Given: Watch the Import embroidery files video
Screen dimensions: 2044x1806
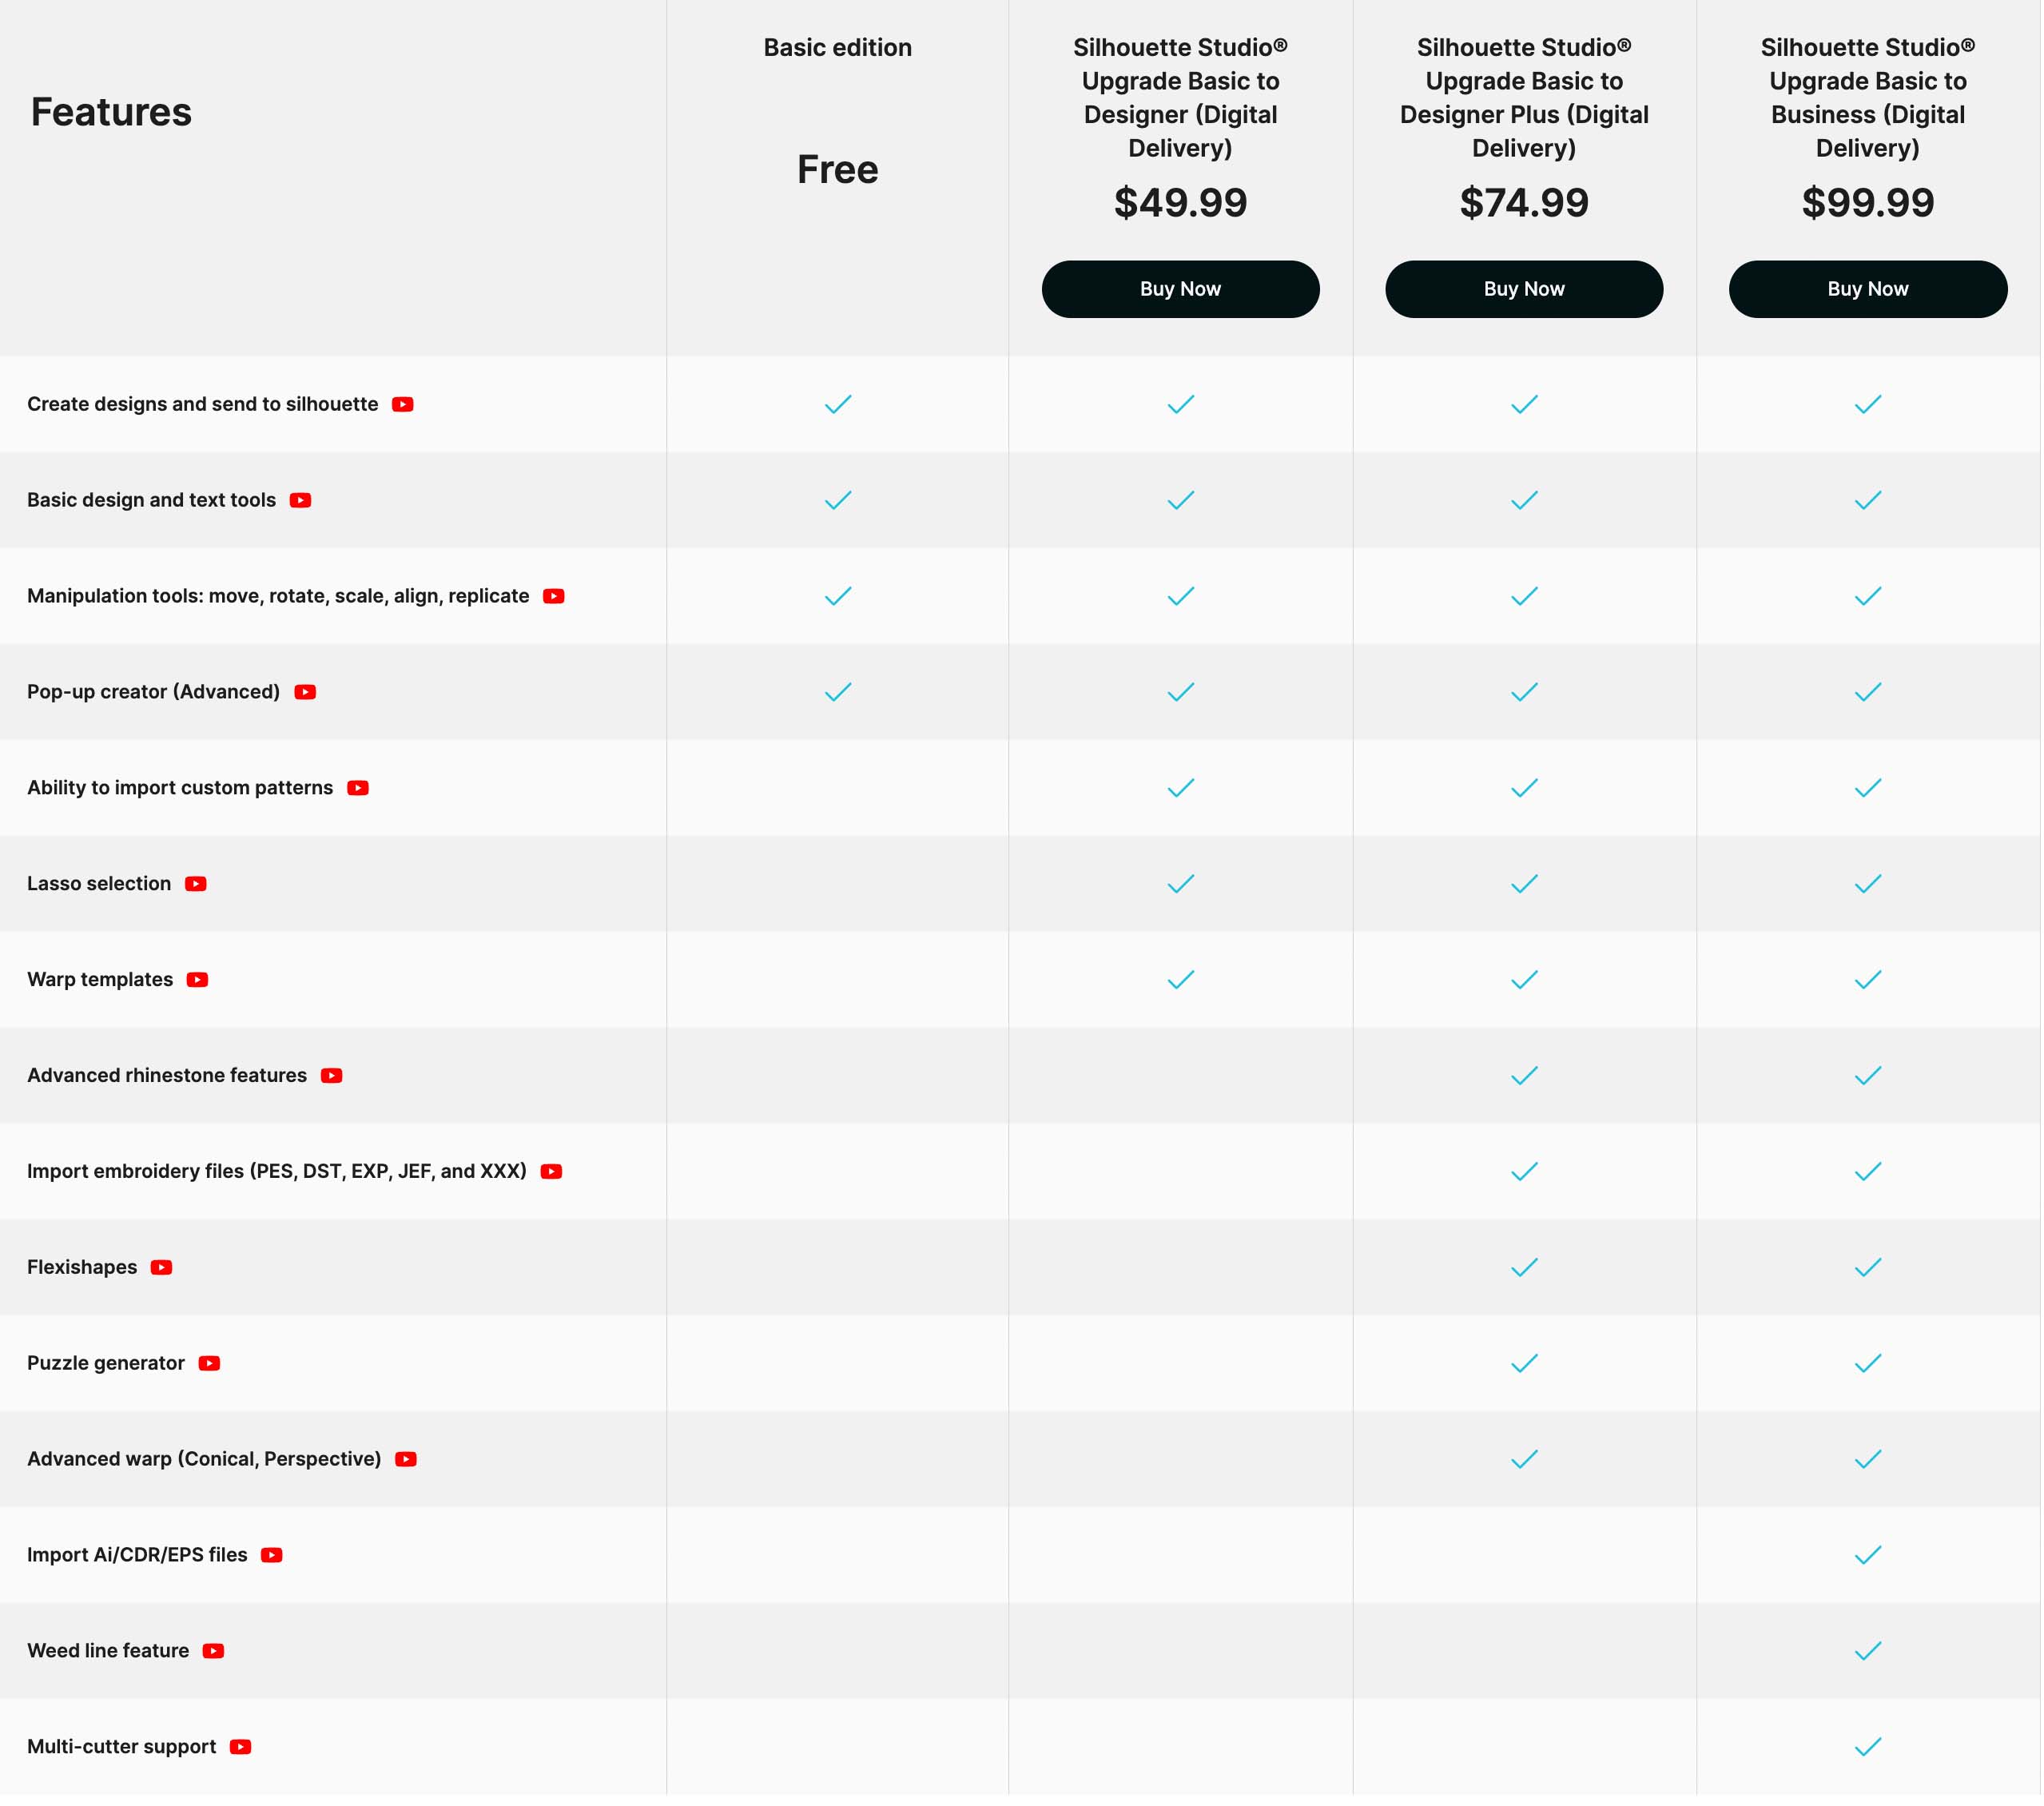Looking at the screenshot, I should (x=552, y=1173).
